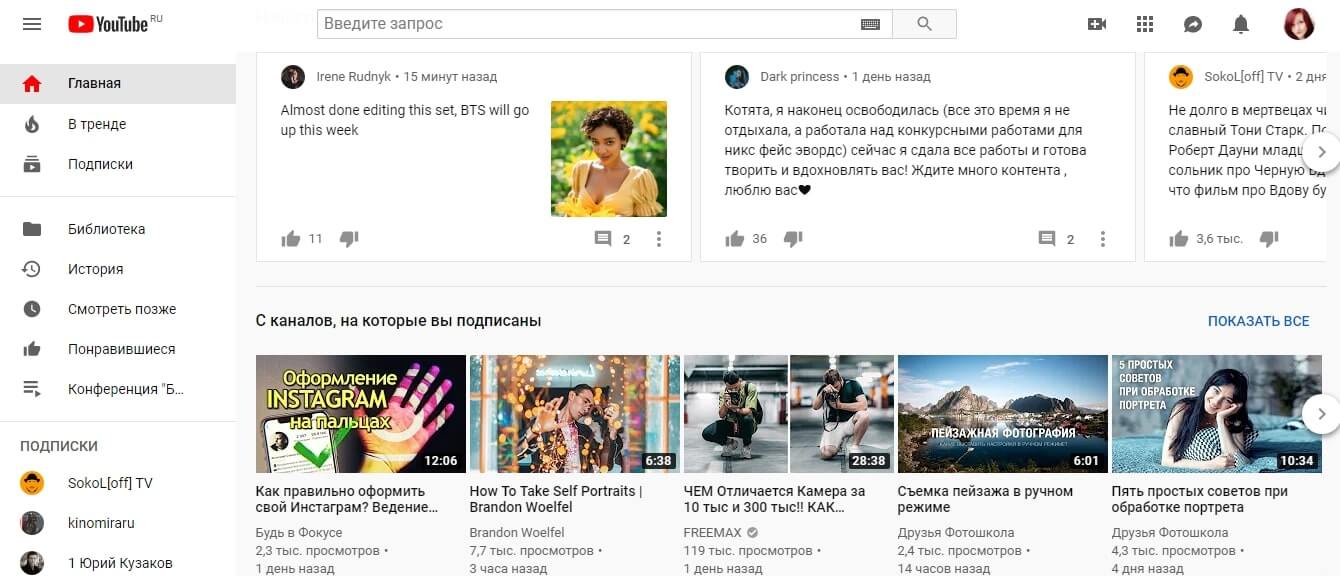Open the Instagram оформление video thumbnail

click(360, 412)
